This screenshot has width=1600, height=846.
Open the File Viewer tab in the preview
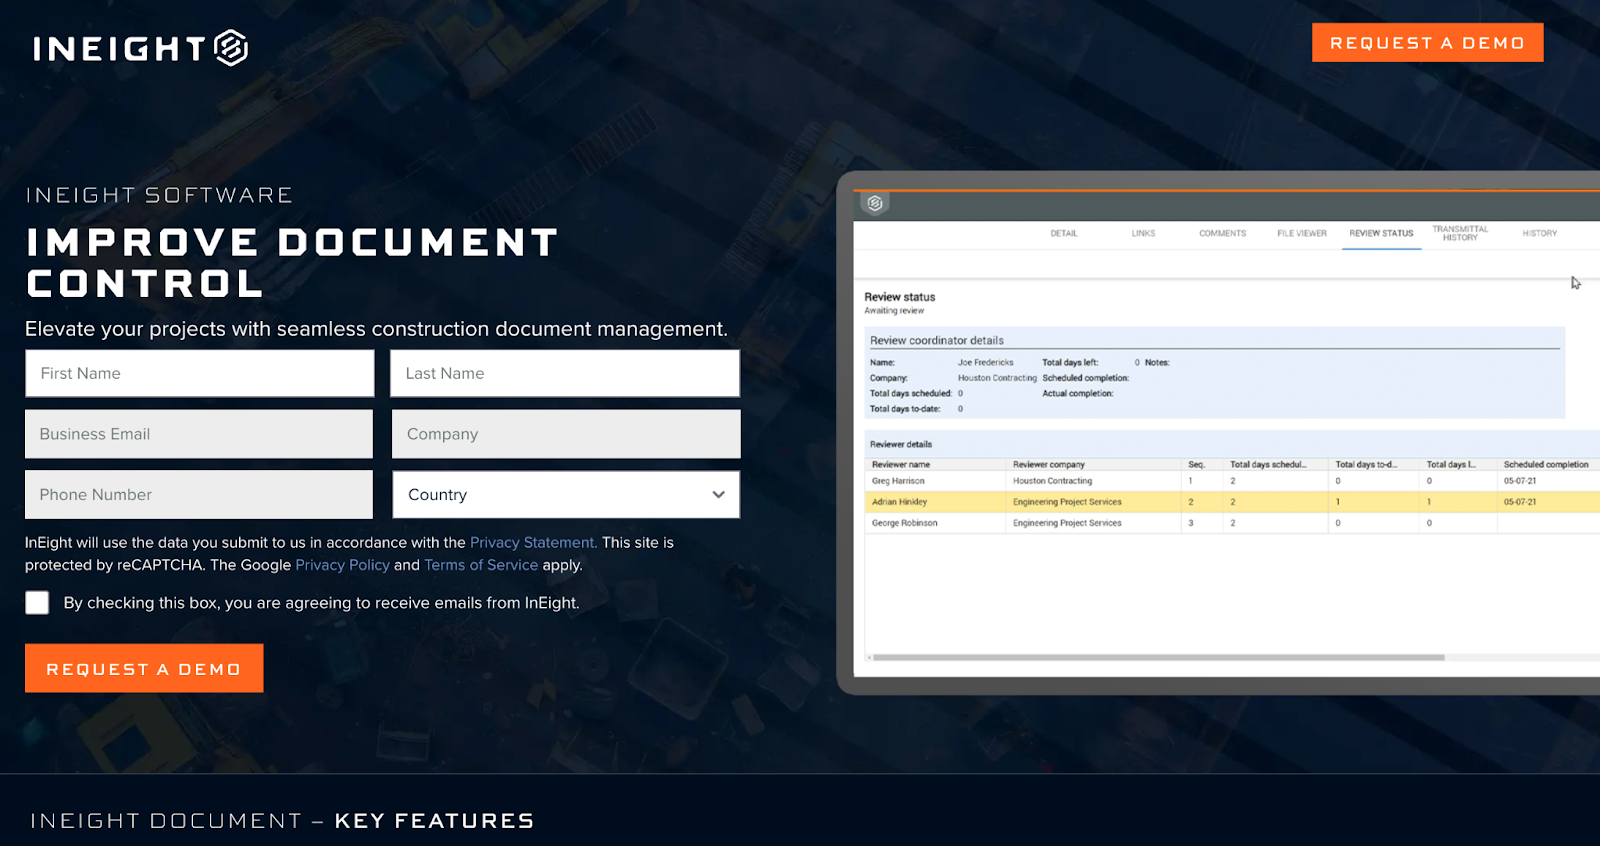point(1302,233)
